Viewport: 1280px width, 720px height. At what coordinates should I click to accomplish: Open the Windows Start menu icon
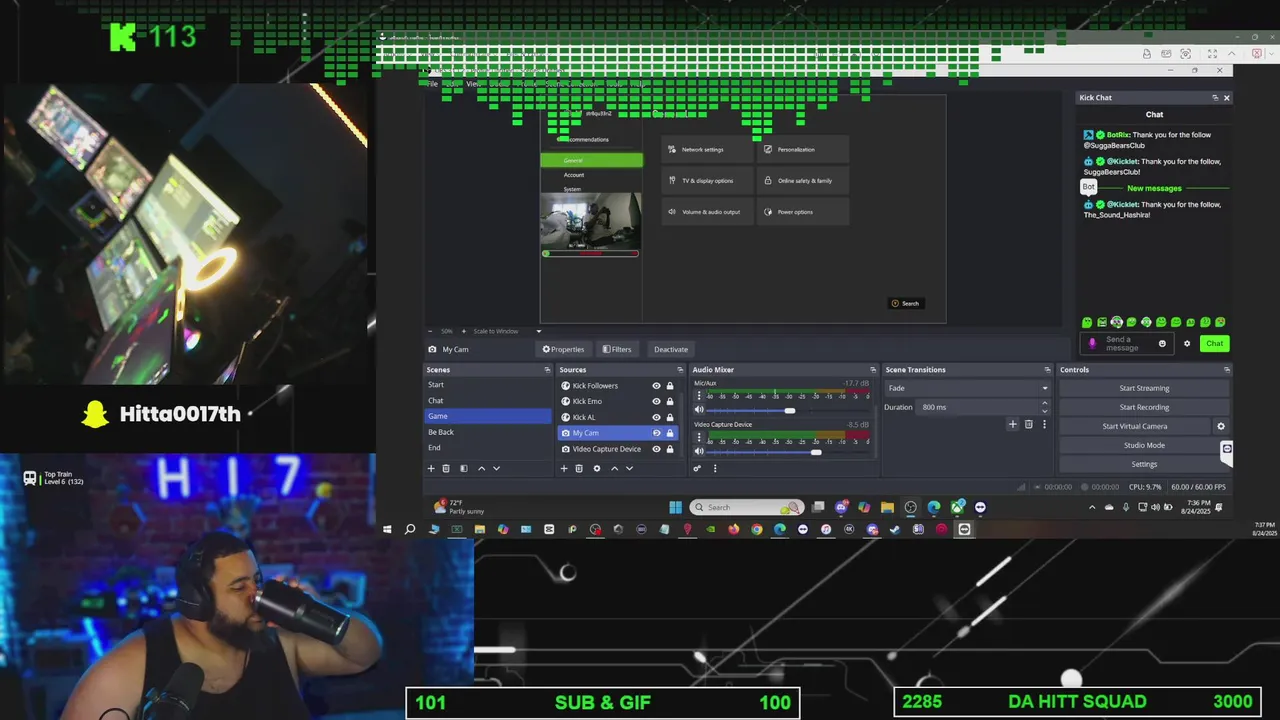[675, 507]
